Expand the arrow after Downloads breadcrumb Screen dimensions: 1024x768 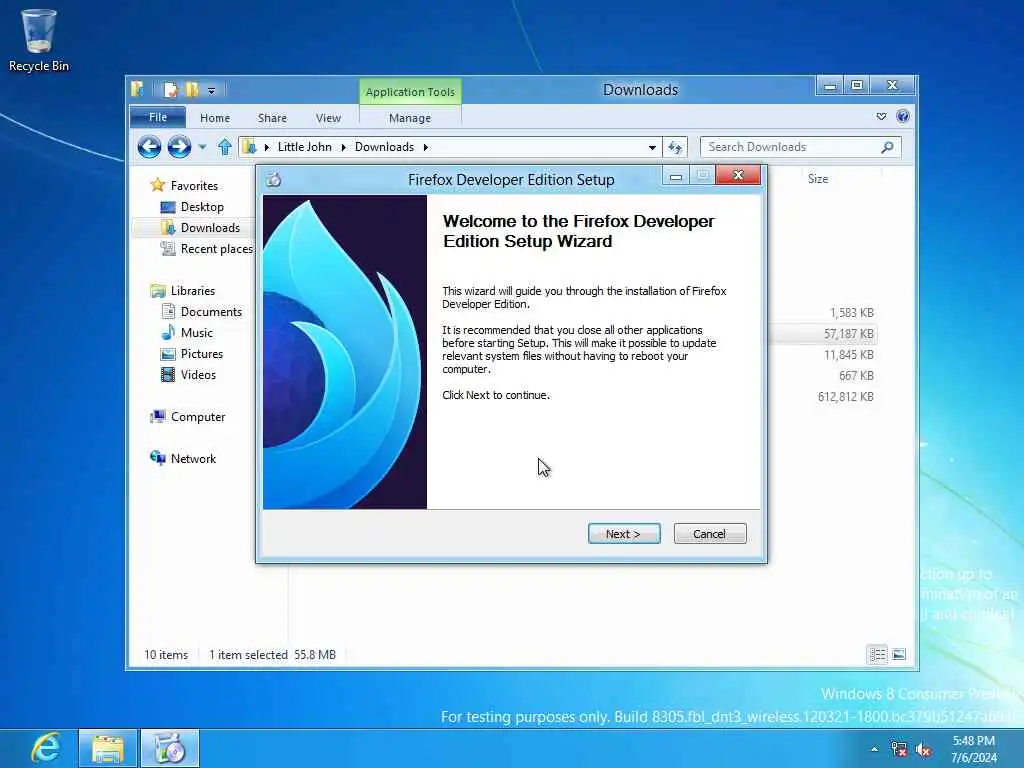tap(426, 148)
